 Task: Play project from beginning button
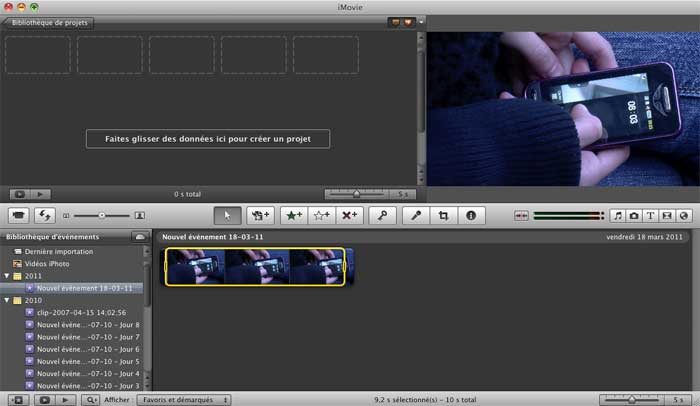pyautogui.click(x=41, y=194)
